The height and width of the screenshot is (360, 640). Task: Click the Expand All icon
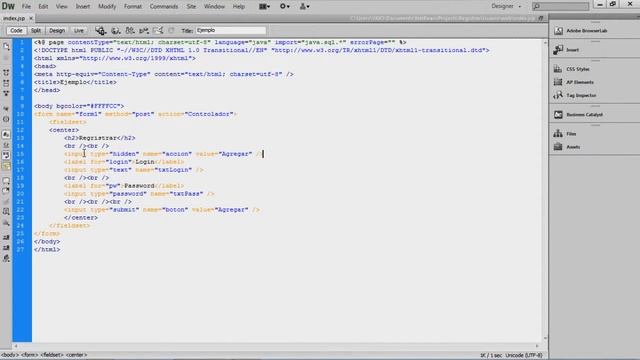pyautogui.click(x=6, y=93)
